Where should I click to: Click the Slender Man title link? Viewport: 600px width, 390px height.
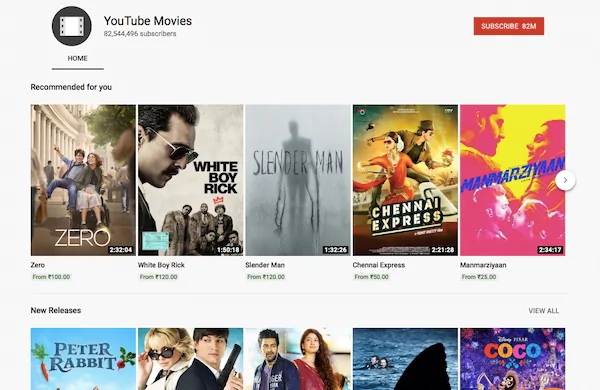point(265,265)
